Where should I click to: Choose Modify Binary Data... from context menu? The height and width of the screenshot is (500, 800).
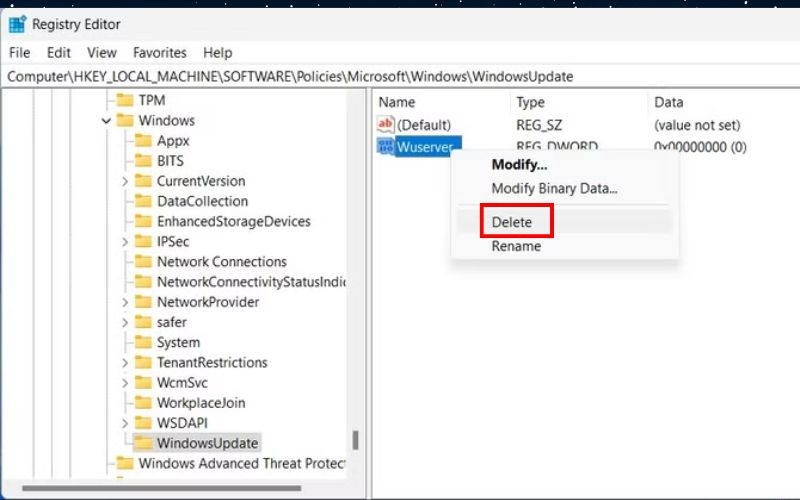(x=565, y=188)
